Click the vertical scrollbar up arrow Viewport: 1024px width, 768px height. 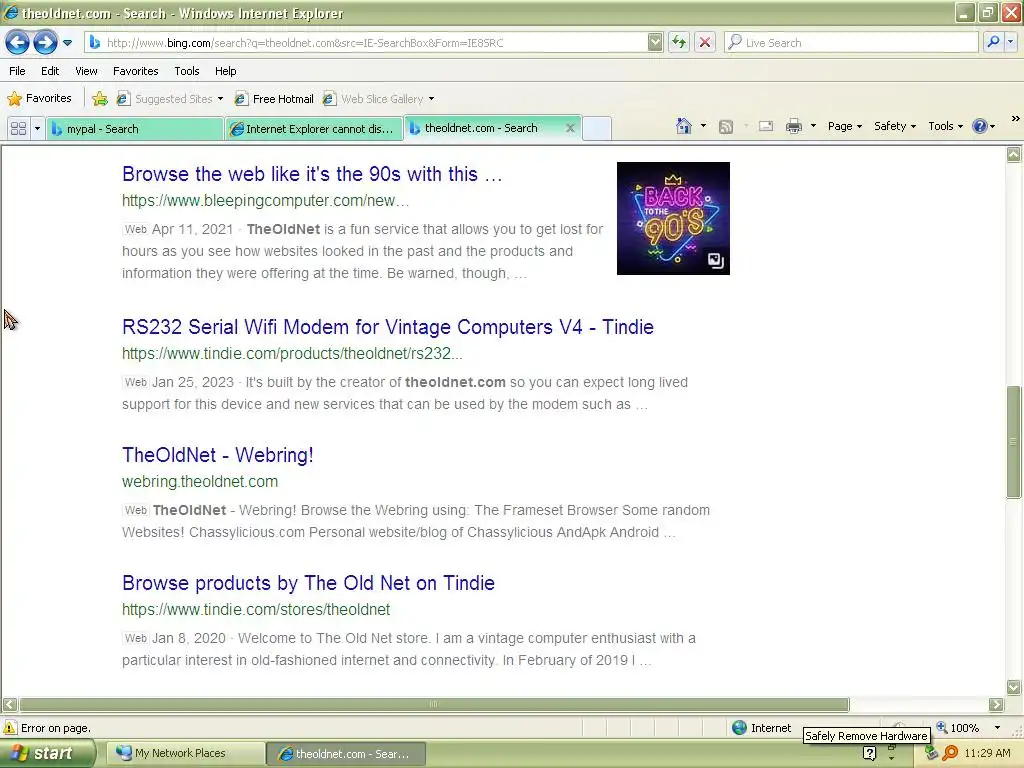(x=1014, y=154)
